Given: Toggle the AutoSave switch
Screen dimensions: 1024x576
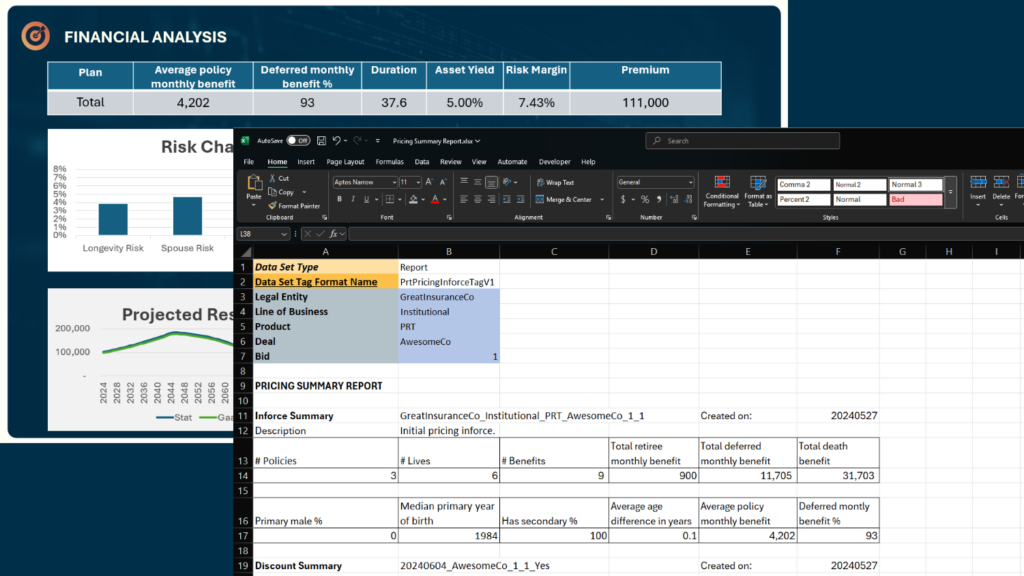Looking at the screenshot, I should (298, 140).
